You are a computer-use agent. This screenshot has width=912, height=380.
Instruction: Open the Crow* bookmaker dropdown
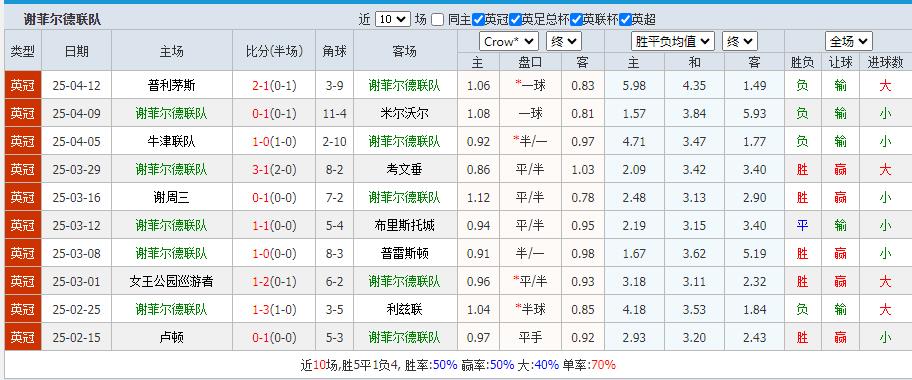pos(508,41)
